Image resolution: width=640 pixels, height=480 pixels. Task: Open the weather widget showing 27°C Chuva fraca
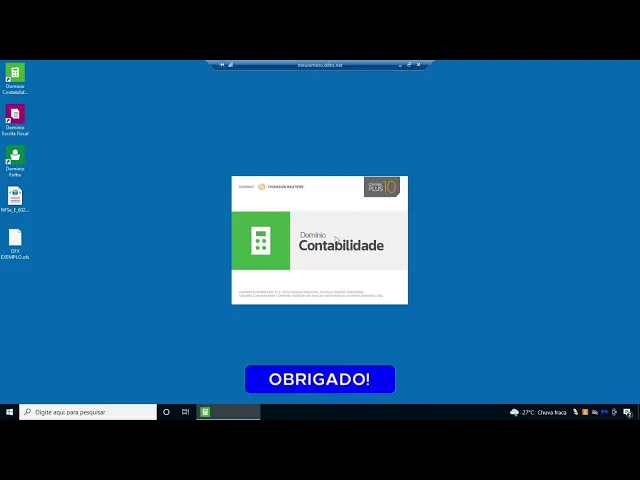538,412
